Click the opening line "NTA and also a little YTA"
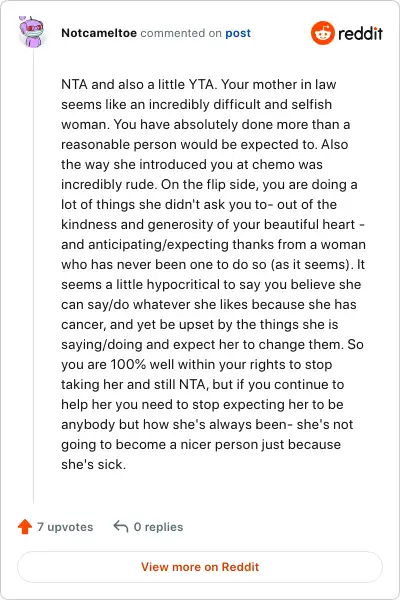 click(137, 84)
